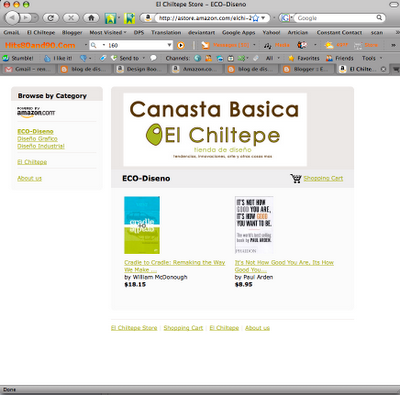Screen dimensions: 400x395
Task: Click the Back navigation arrow
Action: (x=12, y=18)
